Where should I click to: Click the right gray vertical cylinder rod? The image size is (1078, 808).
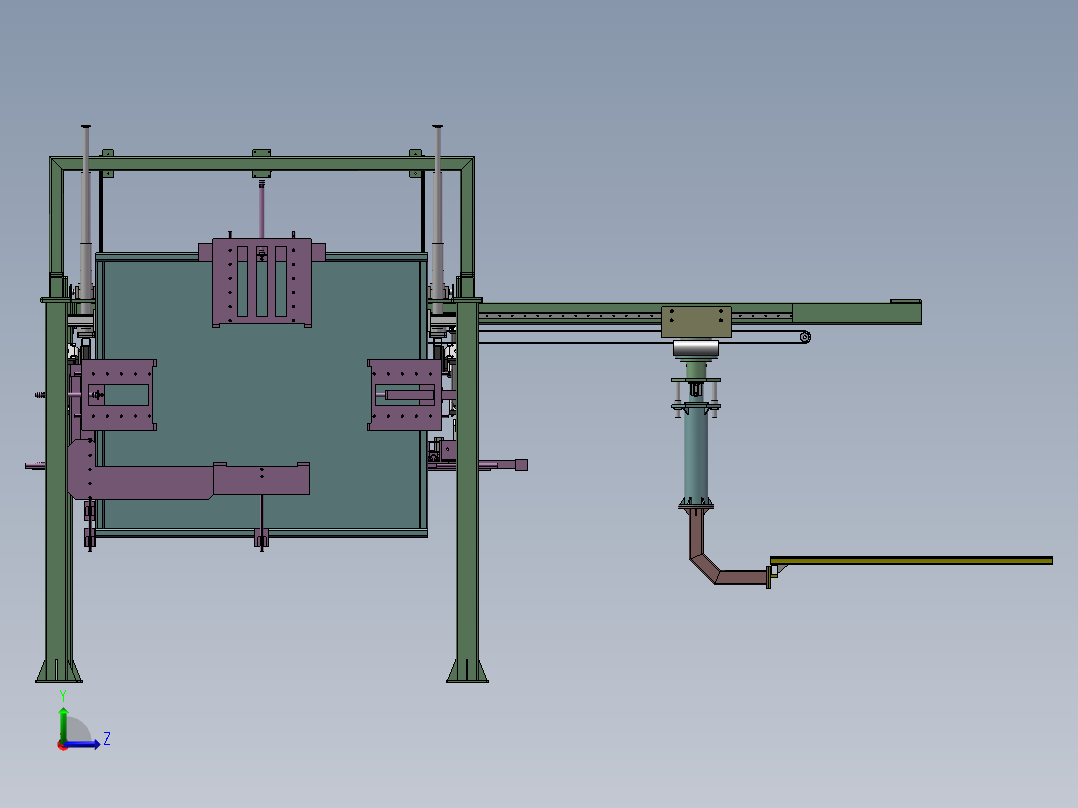pos(438,200)
